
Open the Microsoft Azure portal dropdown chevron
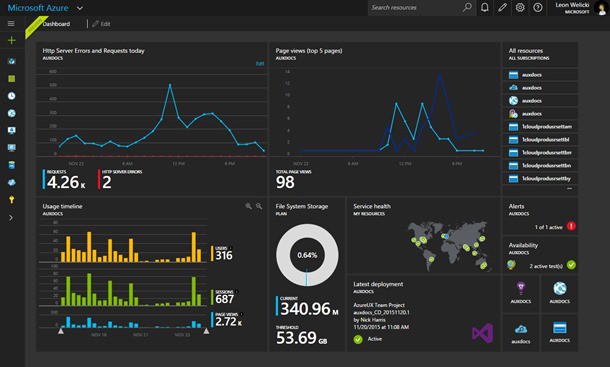[x=80, y=8]
